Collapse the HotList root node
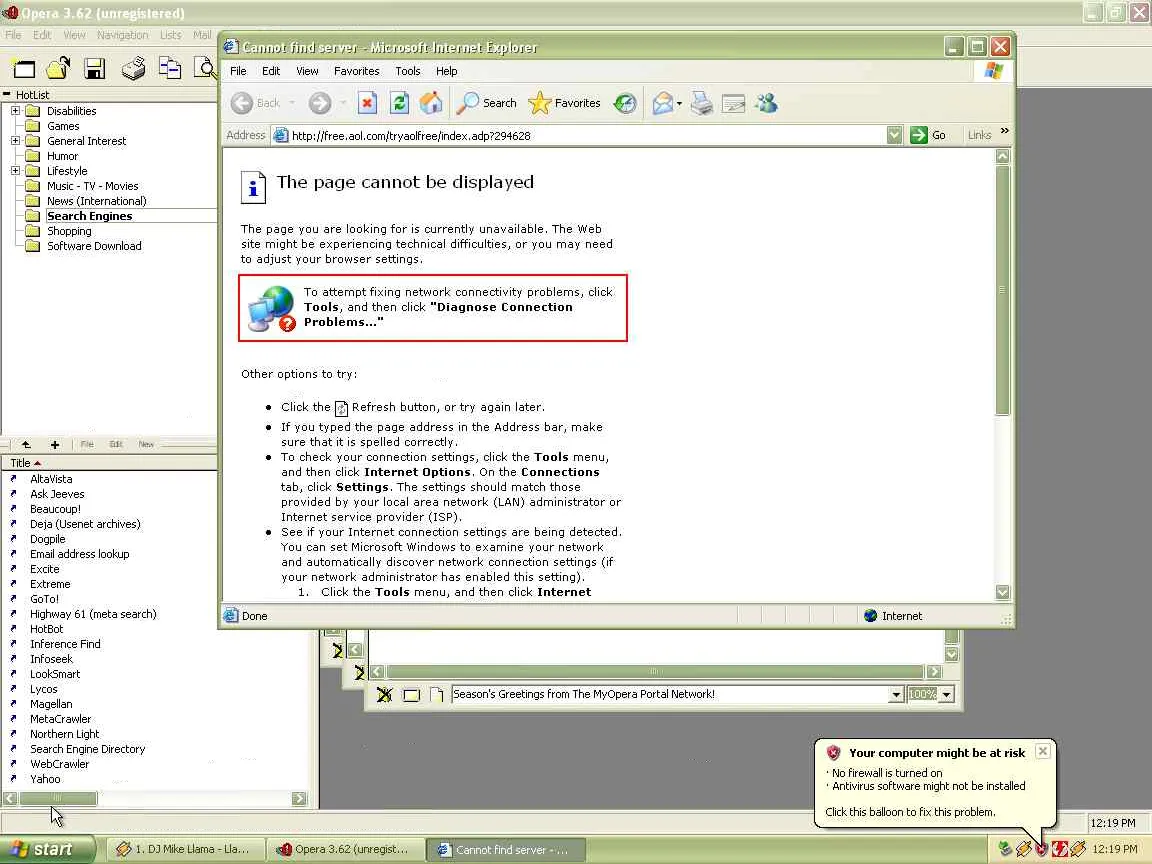 [7, 94]
